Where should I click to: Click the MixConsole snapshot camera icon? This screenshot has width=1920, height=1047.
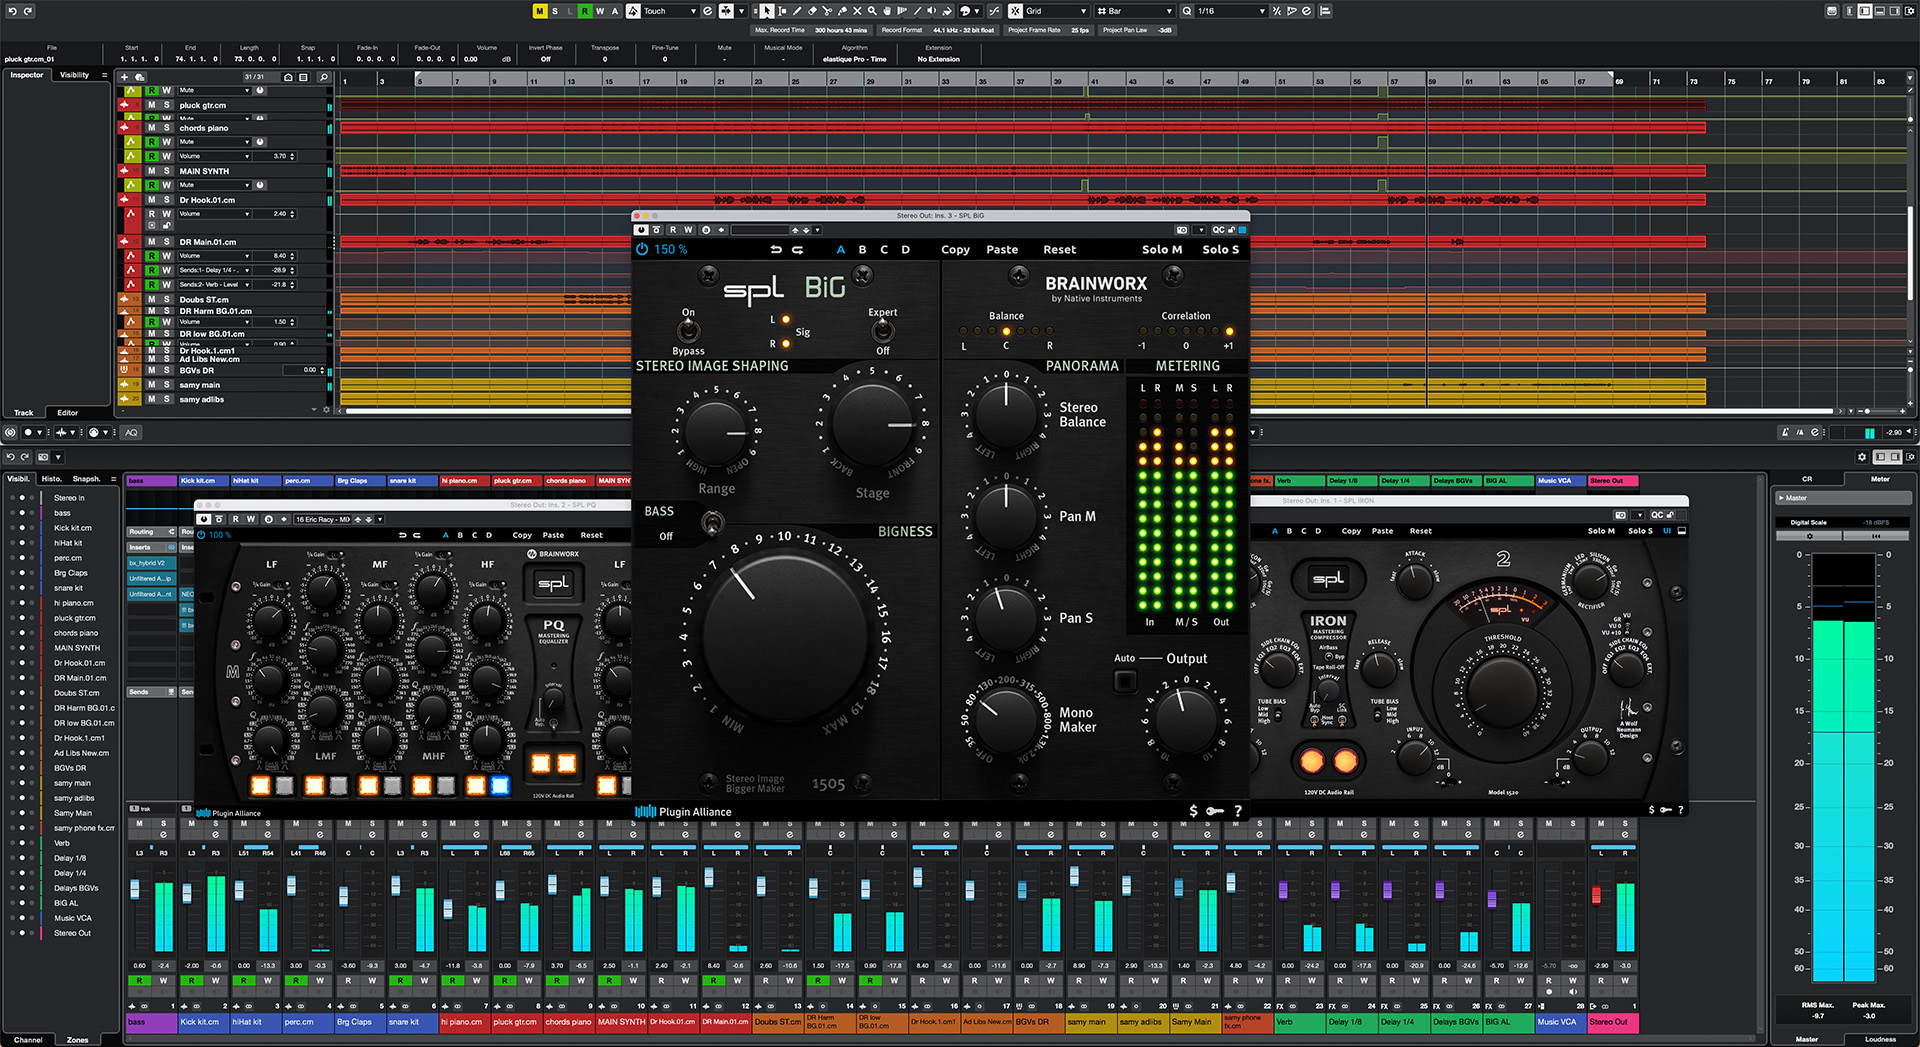43,457
